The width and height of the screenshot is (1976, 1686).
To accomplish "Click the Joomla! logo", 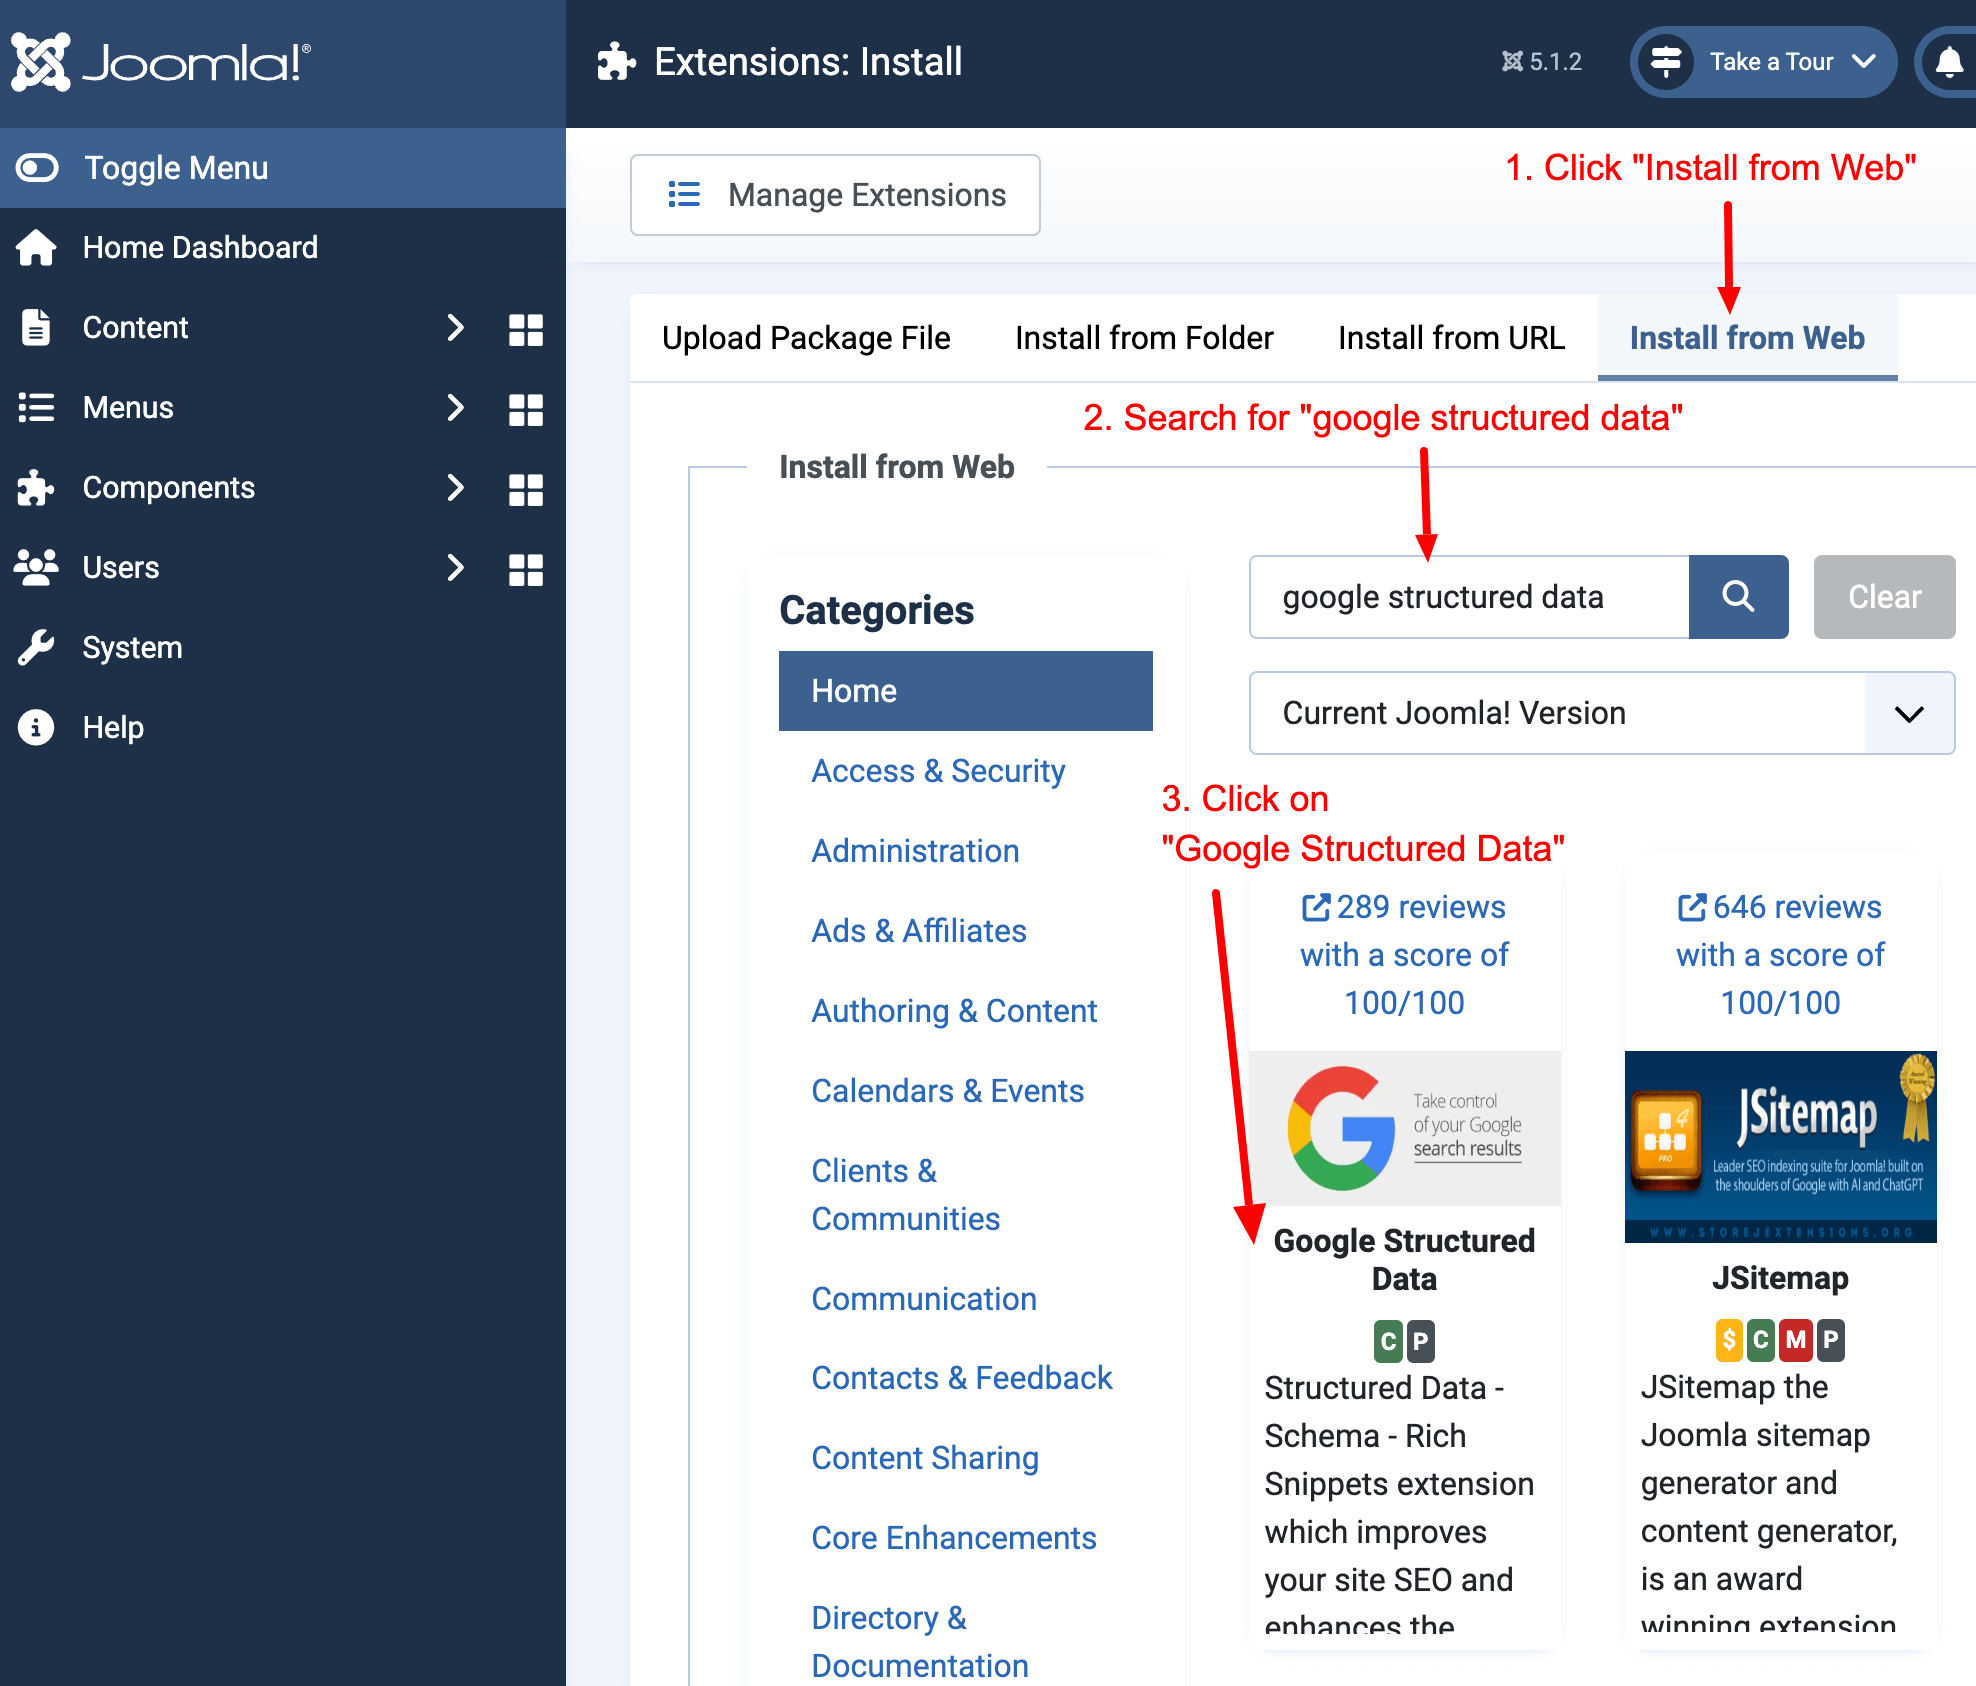I will [161, 62].
